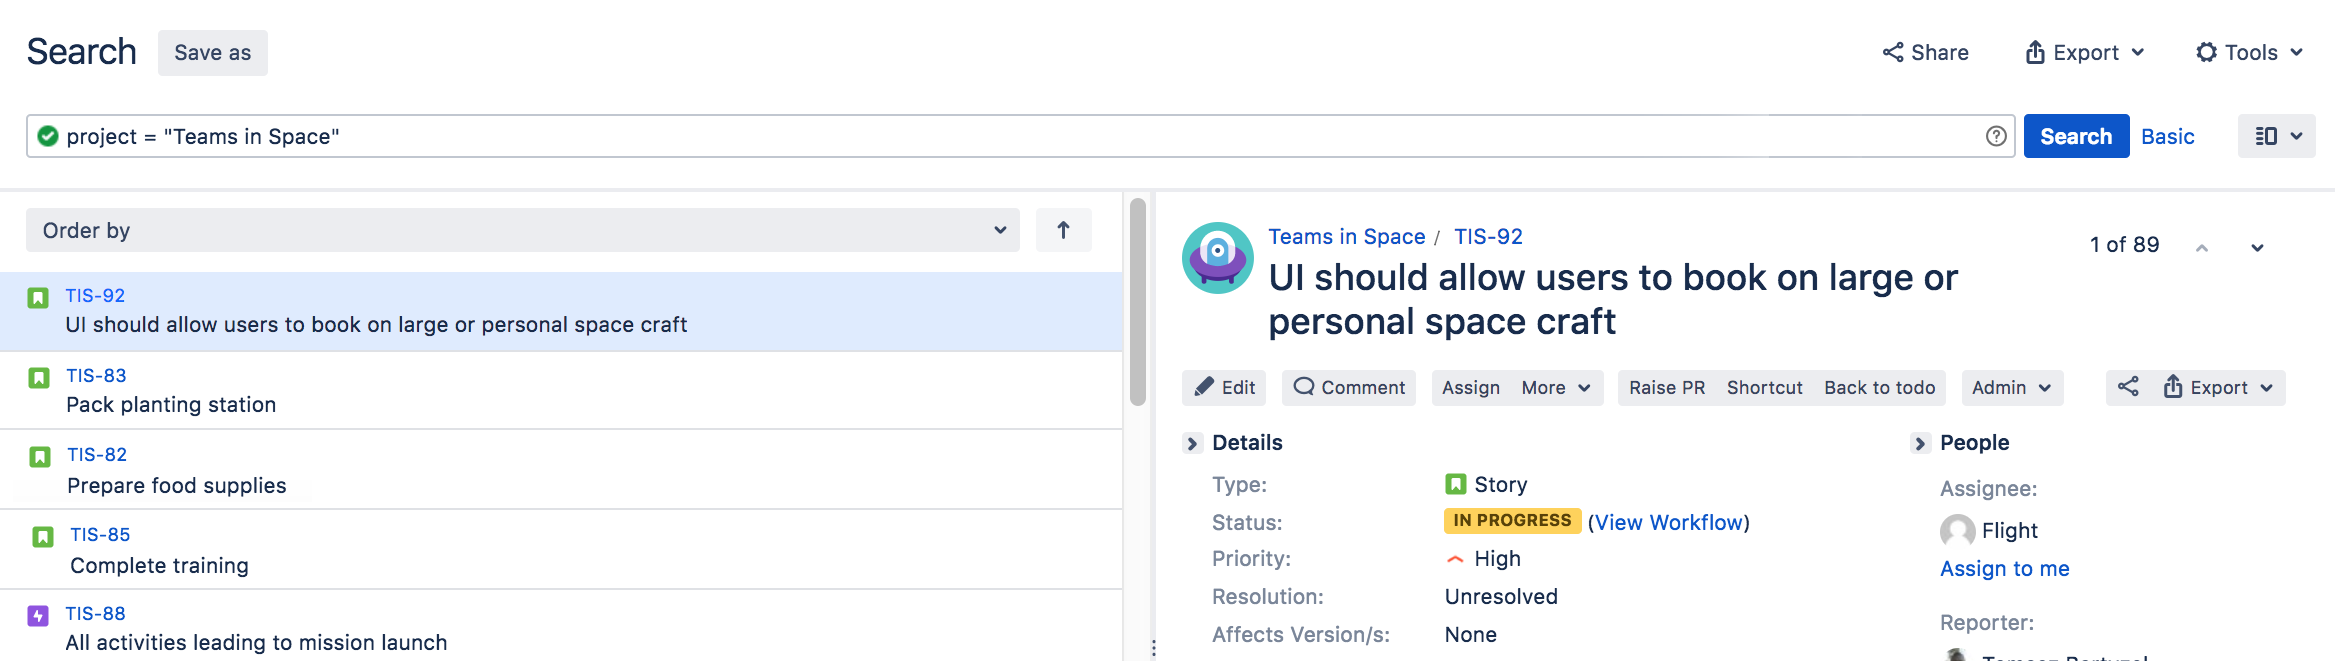Go to next issue with down chevron
This screenshot has height=661, width=2335.
(x=2257, y=247)
